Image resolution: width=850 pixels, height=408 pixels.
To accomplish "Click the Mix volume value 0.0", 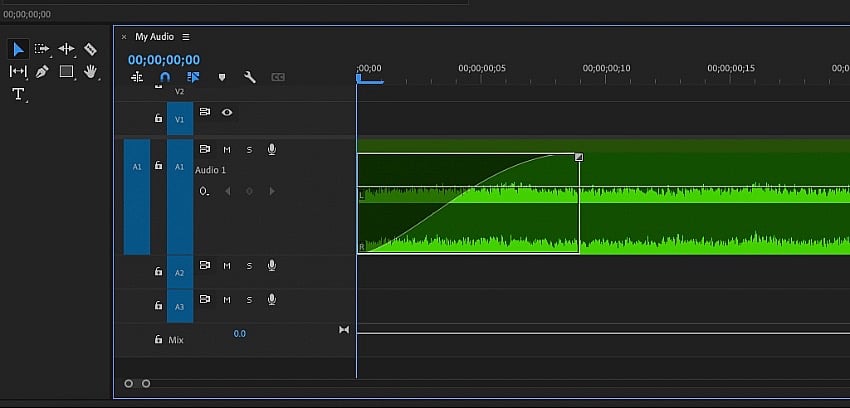I will tap(240, 334).
